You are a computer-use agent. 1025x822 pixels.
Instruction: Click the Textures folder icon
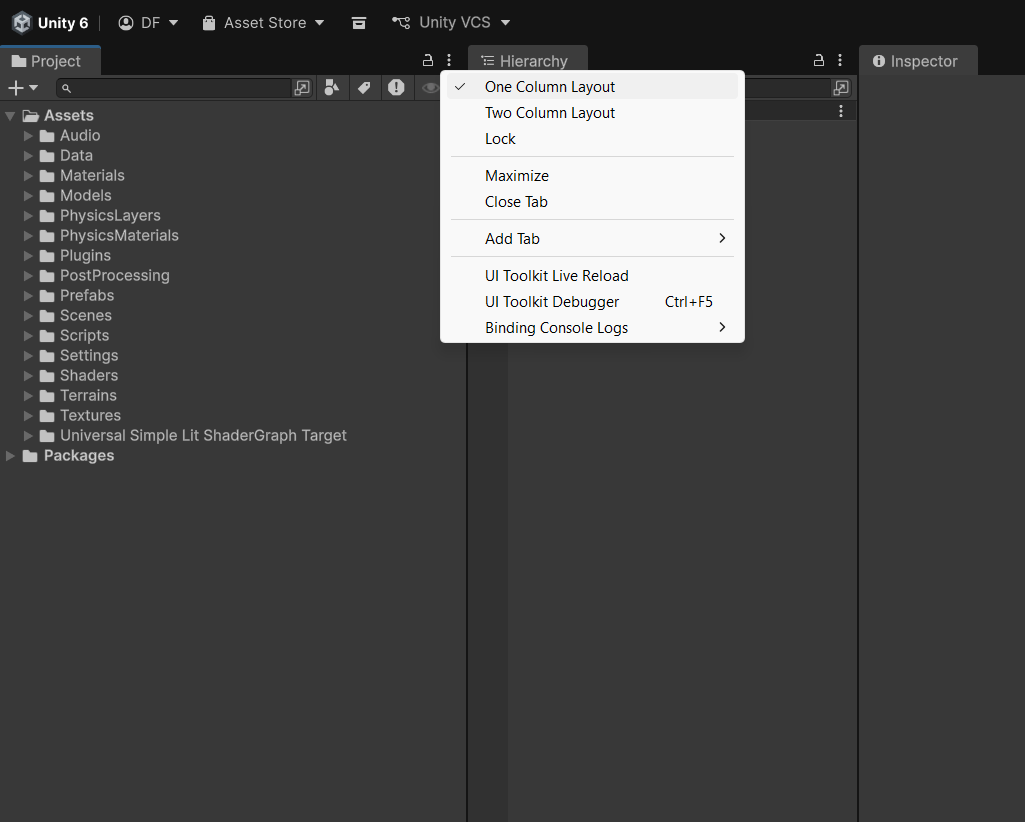(x=46, y=416)
